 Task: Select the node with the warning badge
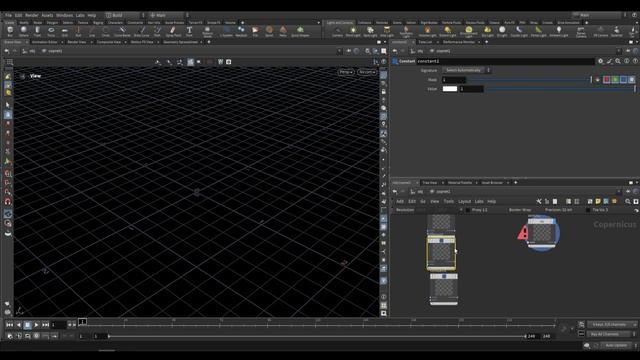(542, 232)
